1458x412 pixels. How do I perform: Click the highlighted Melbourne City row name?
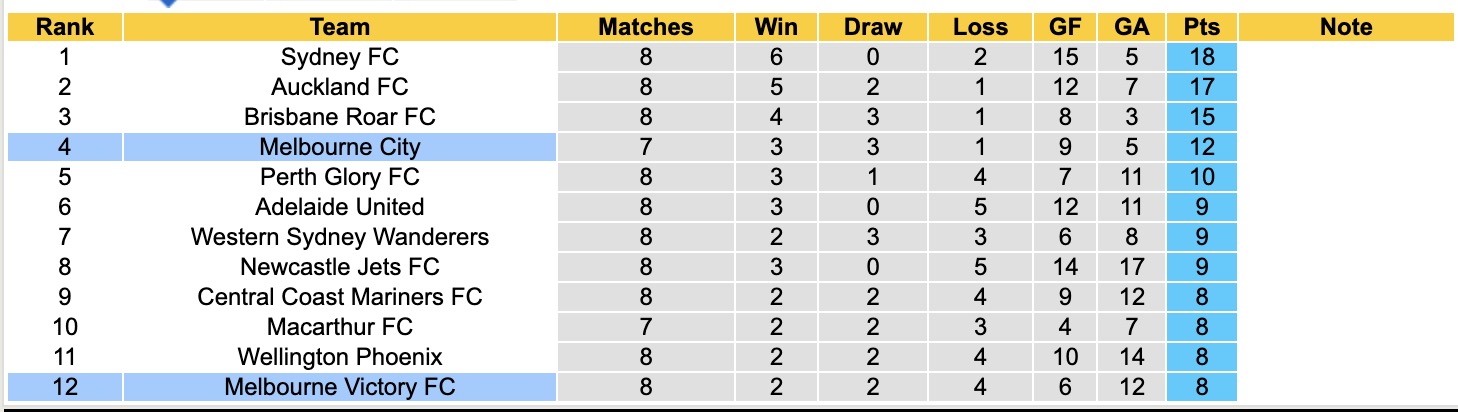pos(340,147)
